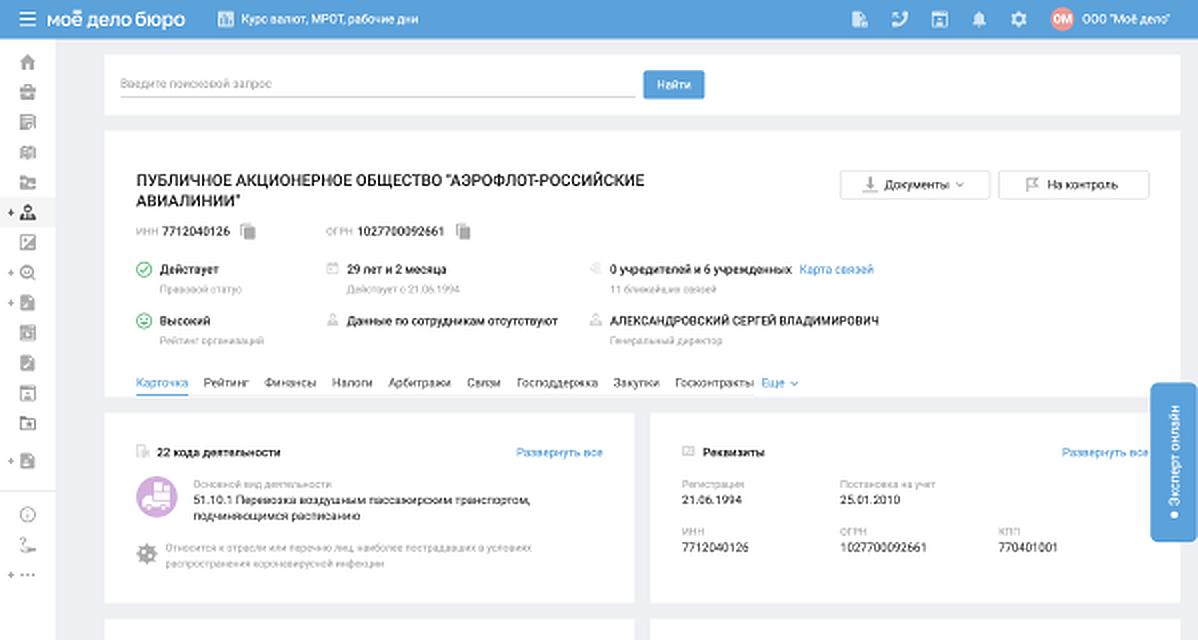Screen dimensions: 1198x640
Task: Open the open-book icon in the sidebar
Action: pos(28,152)
